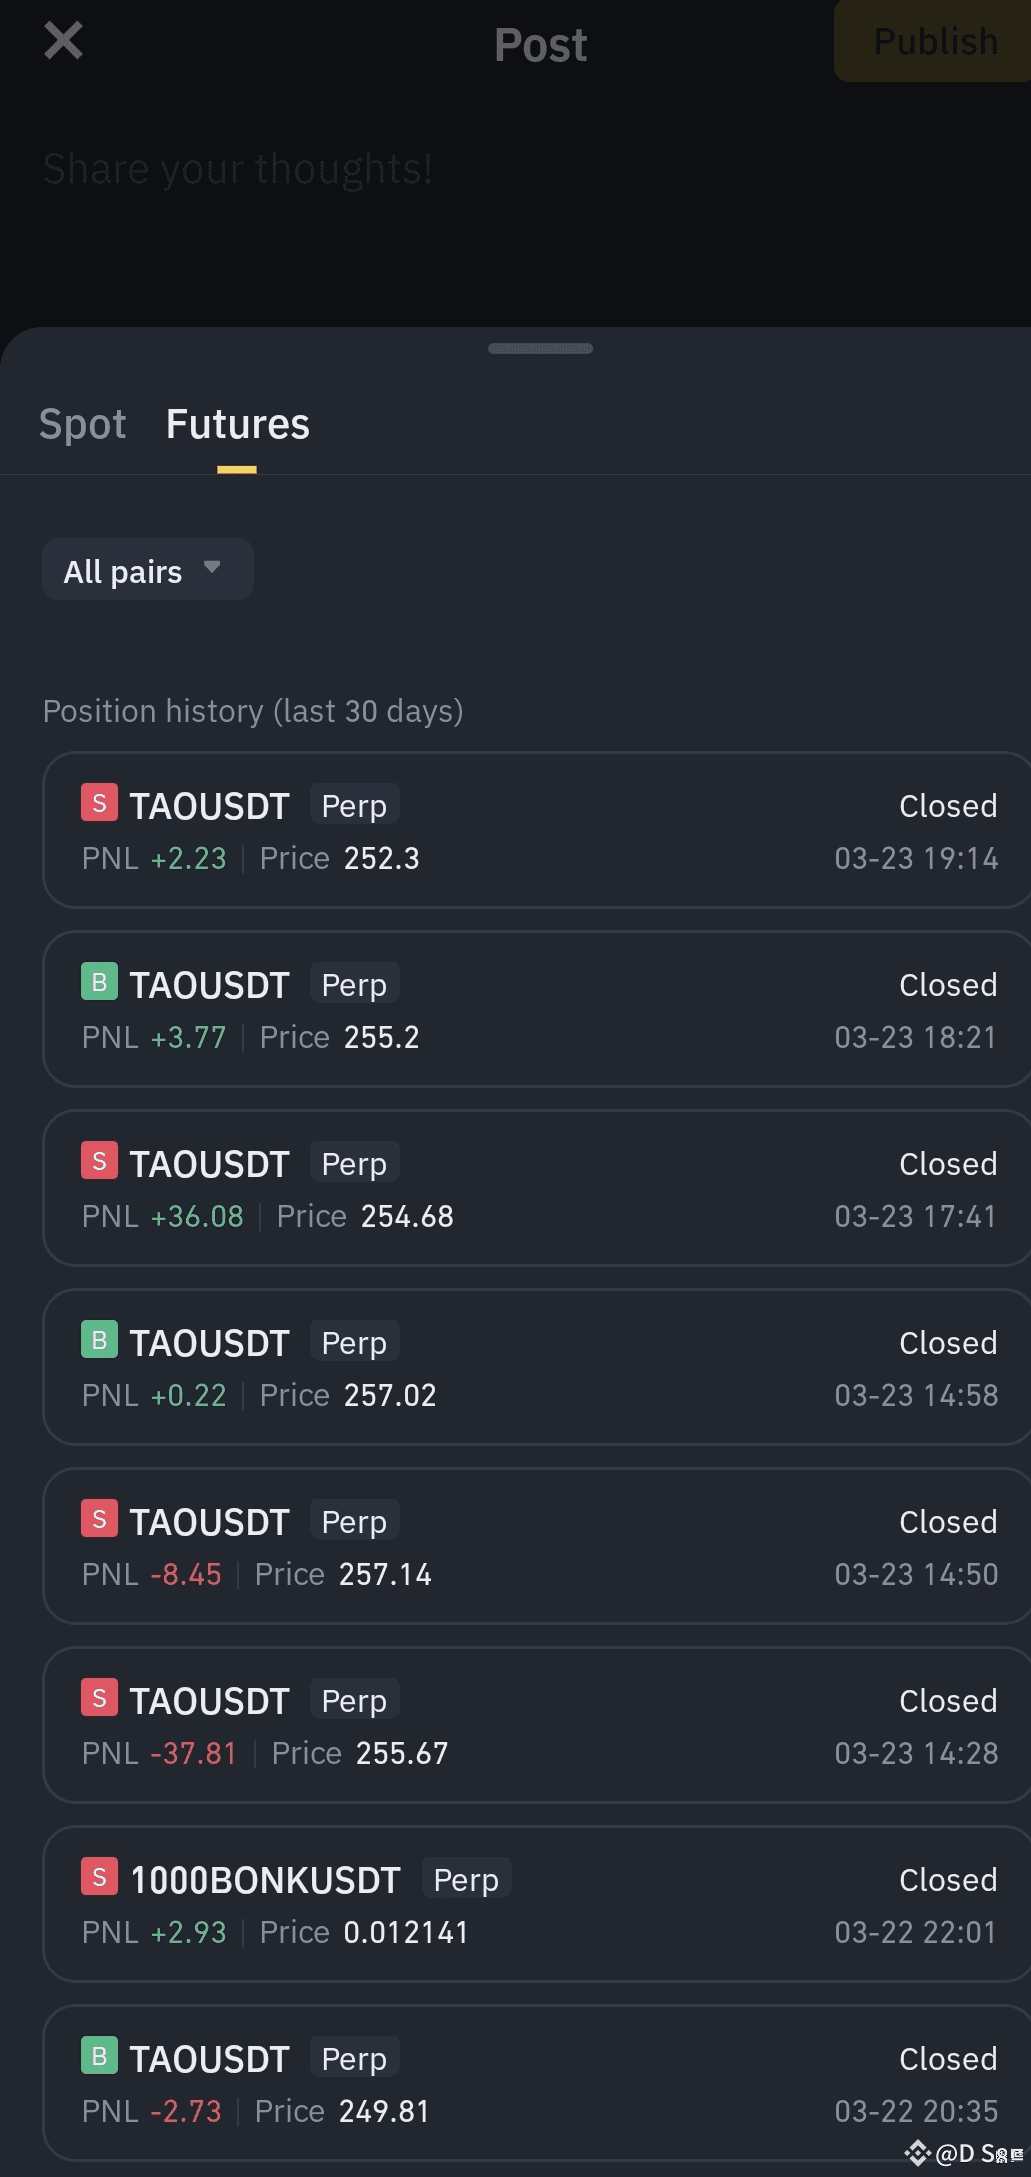Image resolution: width=1031 pixels, height=2177 pixels.
Task: Click the red S icon on the 03-23 19:14 trade
Action: (99, 803)
